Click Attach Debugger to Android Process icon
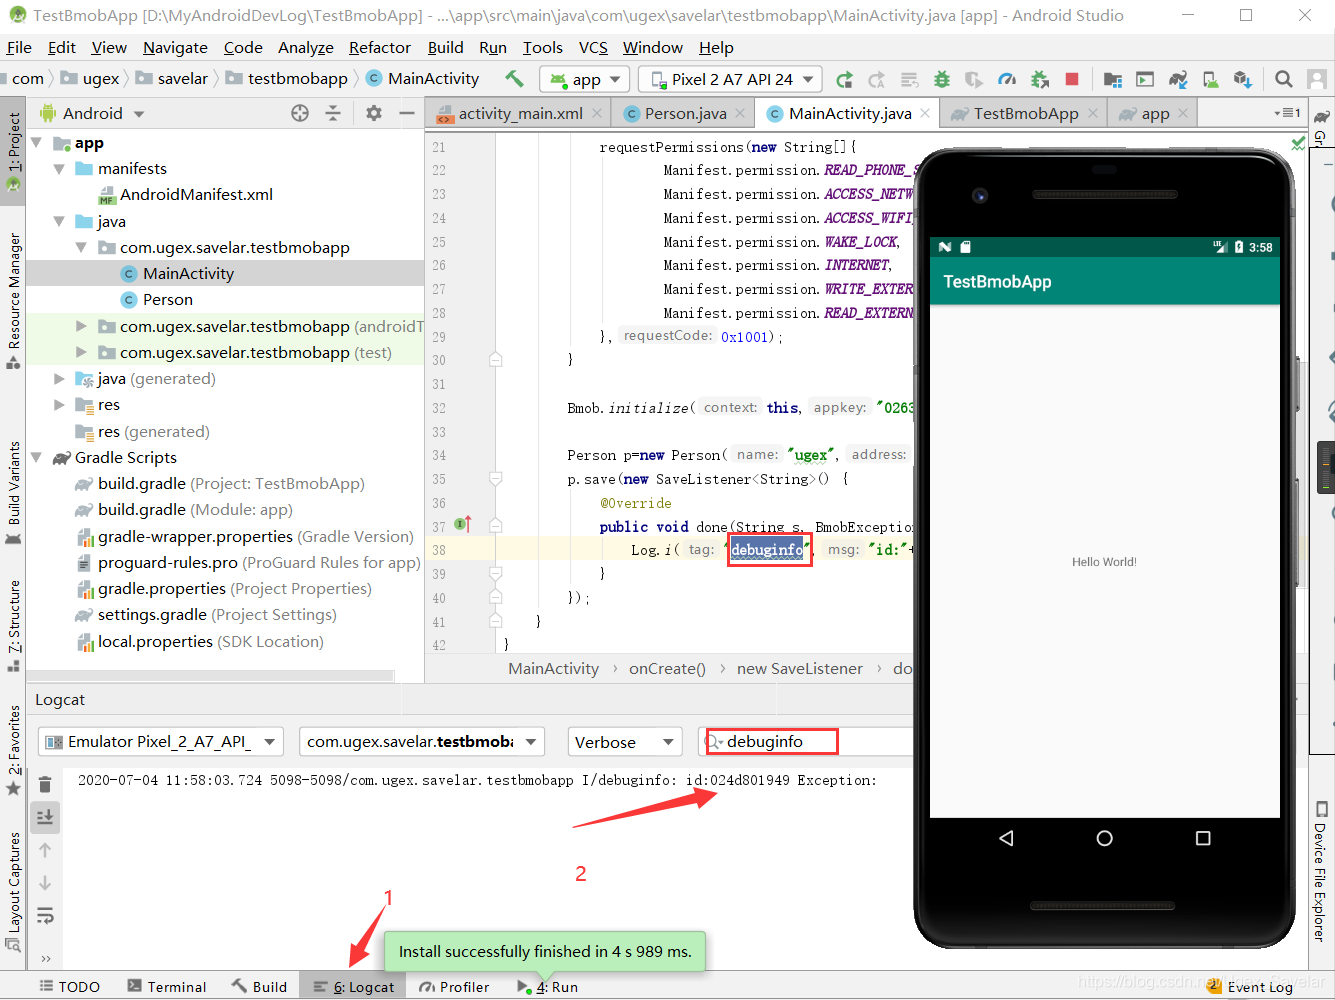1335x1000 pixels. click(x=1040, y=79)
